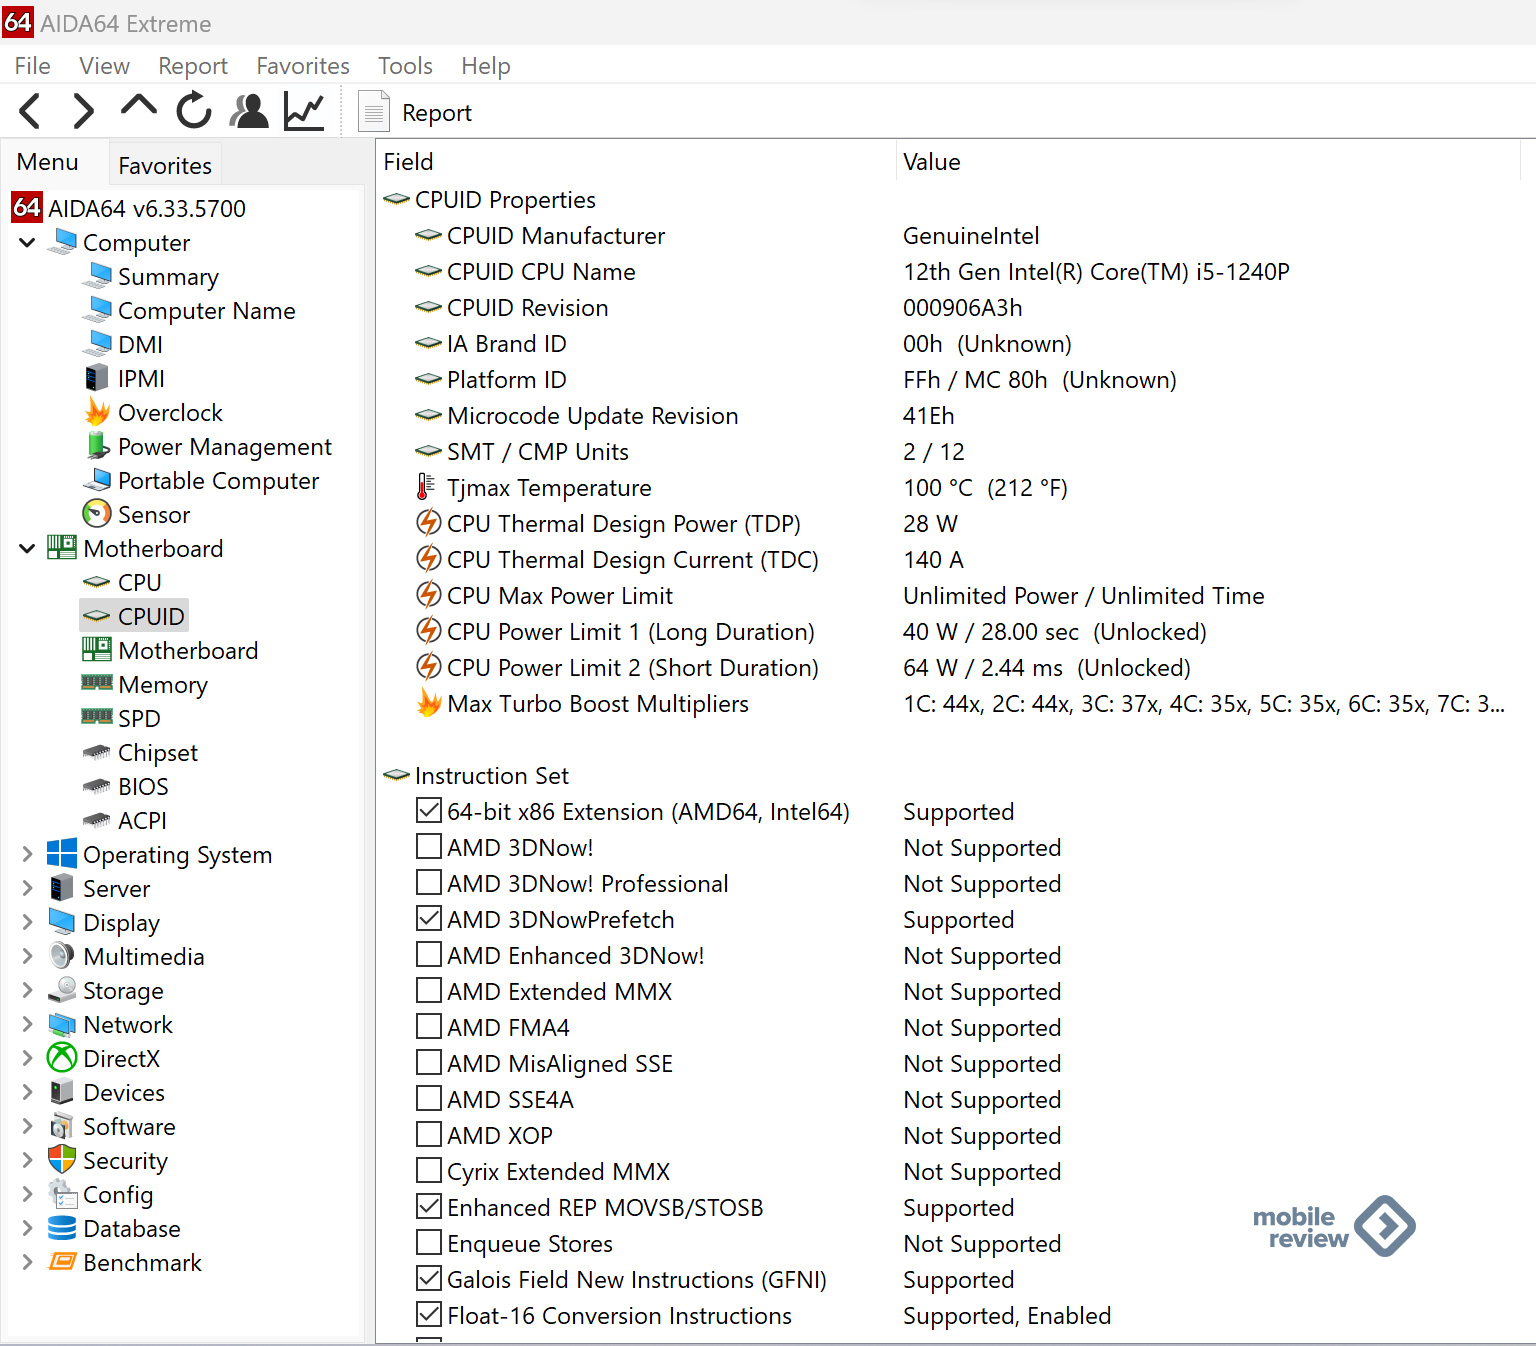Select Summary in the Computer tree
The image size is (1536, 1346).
coord(168,276)
